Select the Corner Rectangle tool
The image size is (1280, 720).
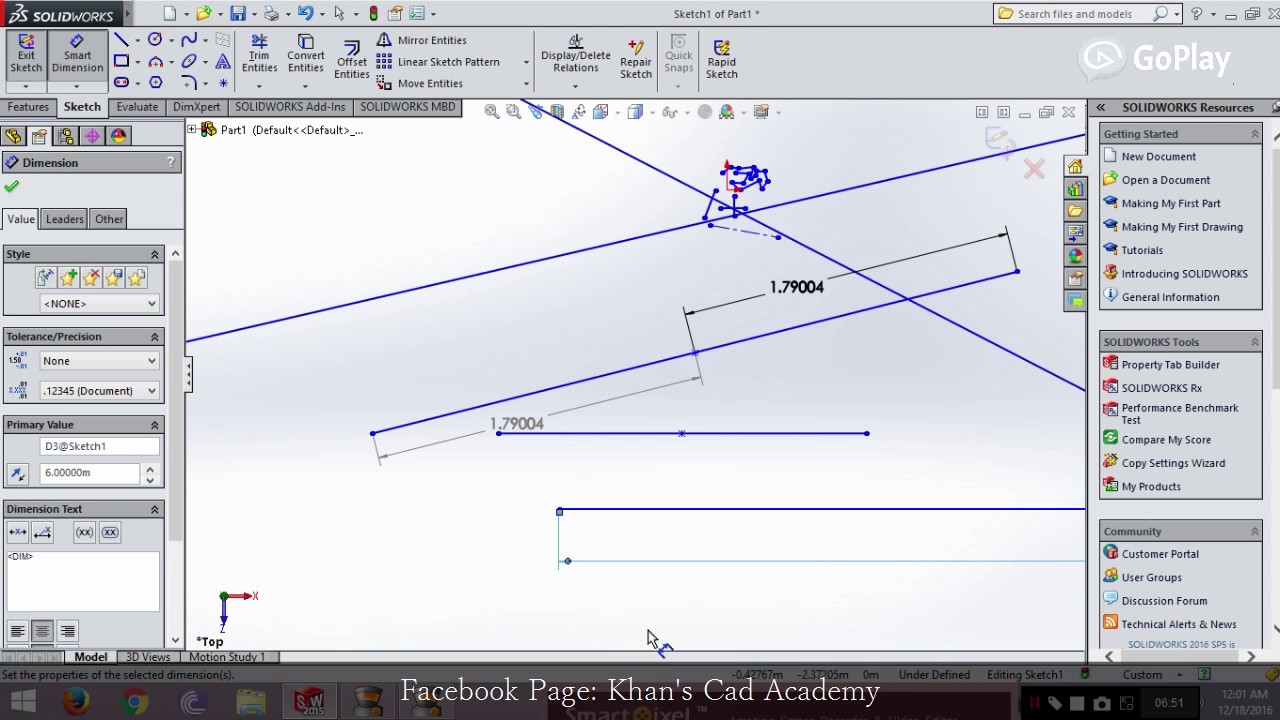tap(121, 61)
